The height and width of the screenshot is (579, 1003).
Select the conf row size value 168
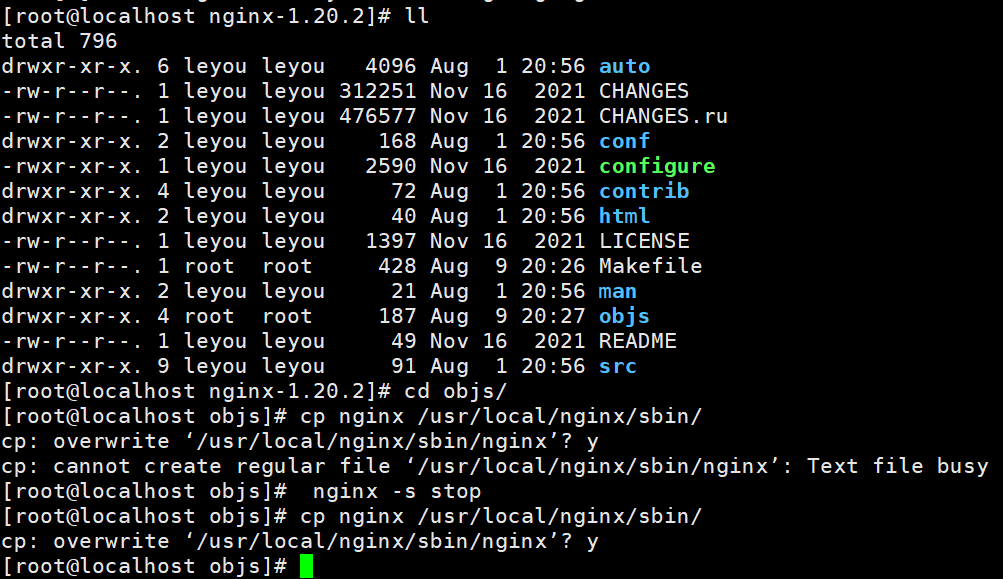[x=397, y=141]
